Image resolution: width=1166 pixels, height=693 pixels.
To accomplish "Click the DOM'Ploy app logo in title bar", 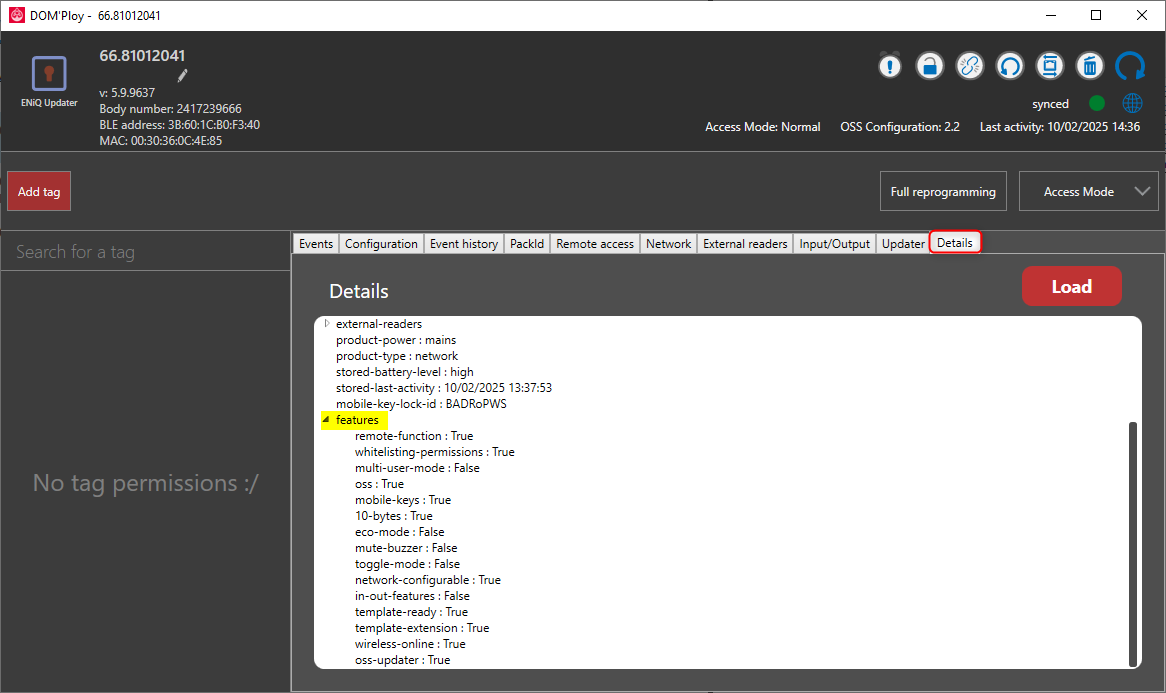I will click(16, 15).
